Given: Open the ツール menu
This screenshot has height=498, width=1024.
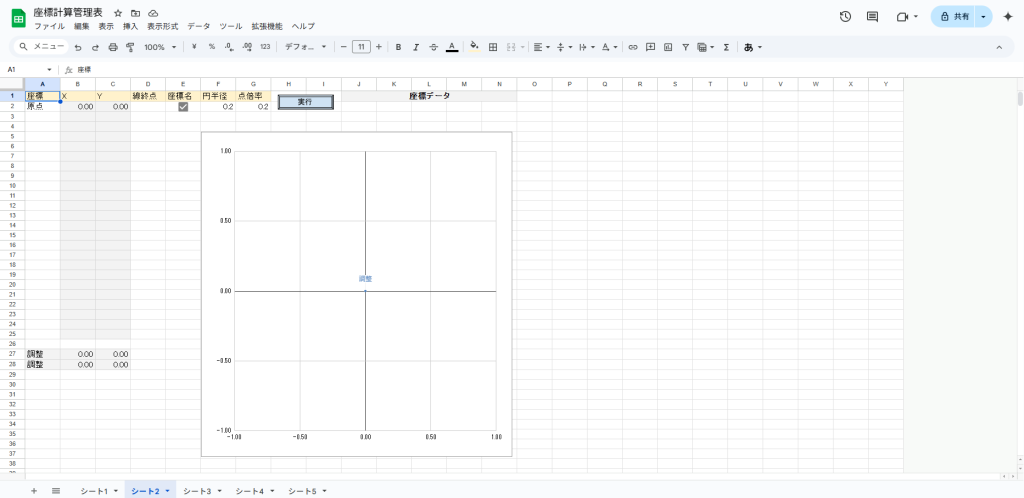Looking at the screenshot, I should tap(231, 27).
